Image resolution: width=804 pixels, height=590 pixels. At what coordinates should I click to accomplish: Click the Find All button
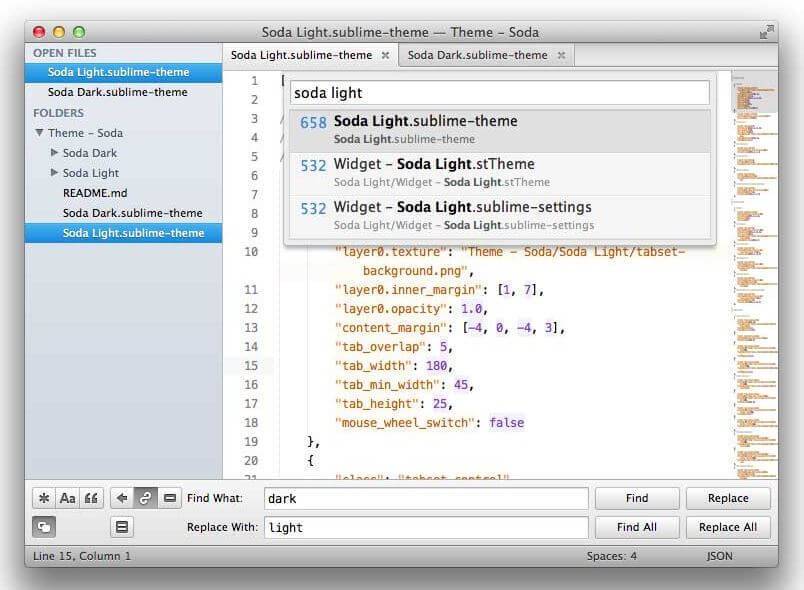pyautogui.click(x=637, y=527)
